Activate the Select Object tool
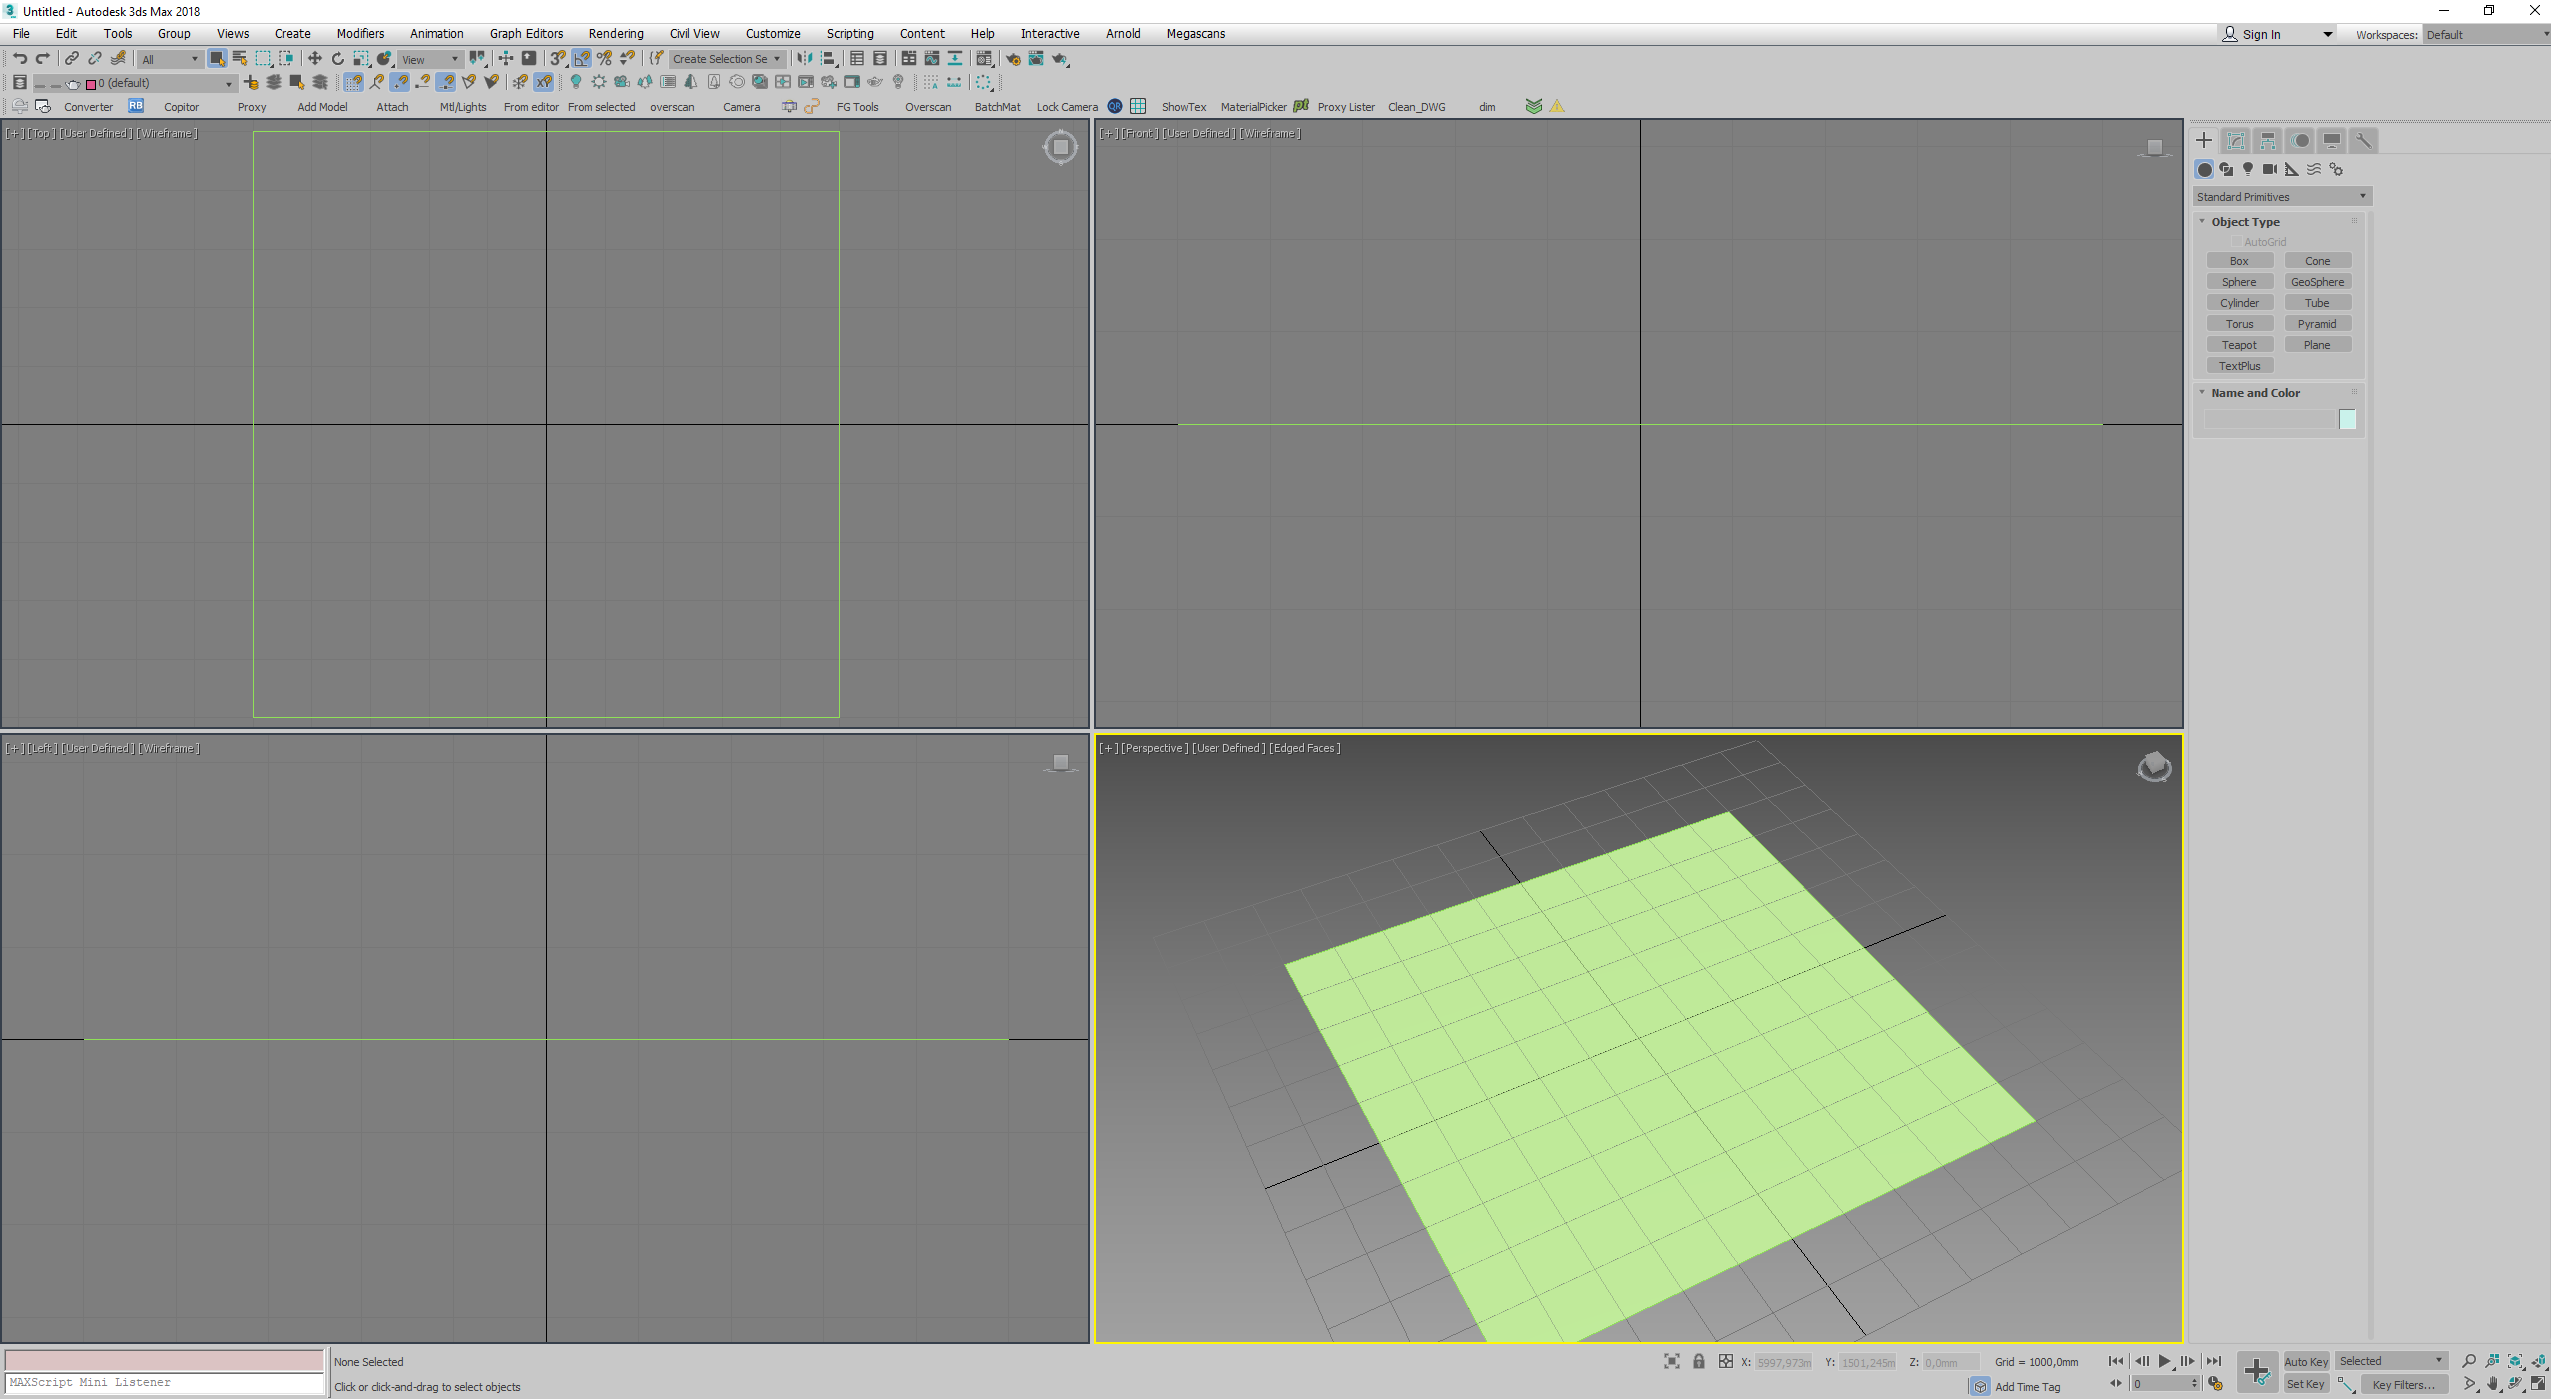 click(x=216, y=59)
